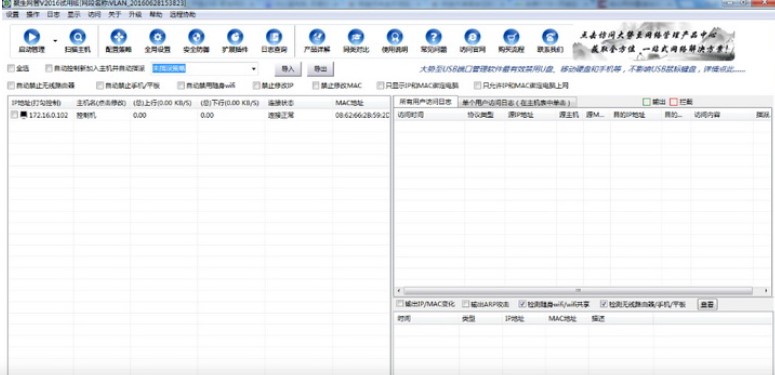Open the 显示 menu
Image resolution: width=775 pixels, height=375 pixels.
(74, 15)
